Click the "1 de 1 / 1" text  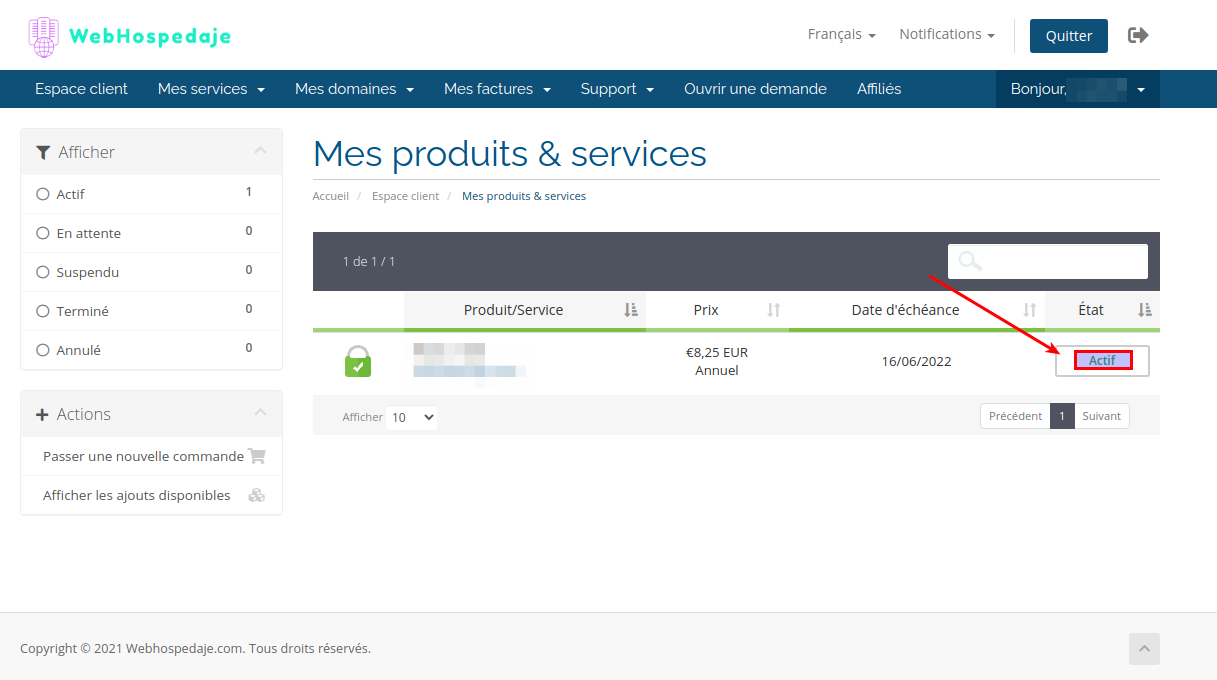click(x=369, y=261)
